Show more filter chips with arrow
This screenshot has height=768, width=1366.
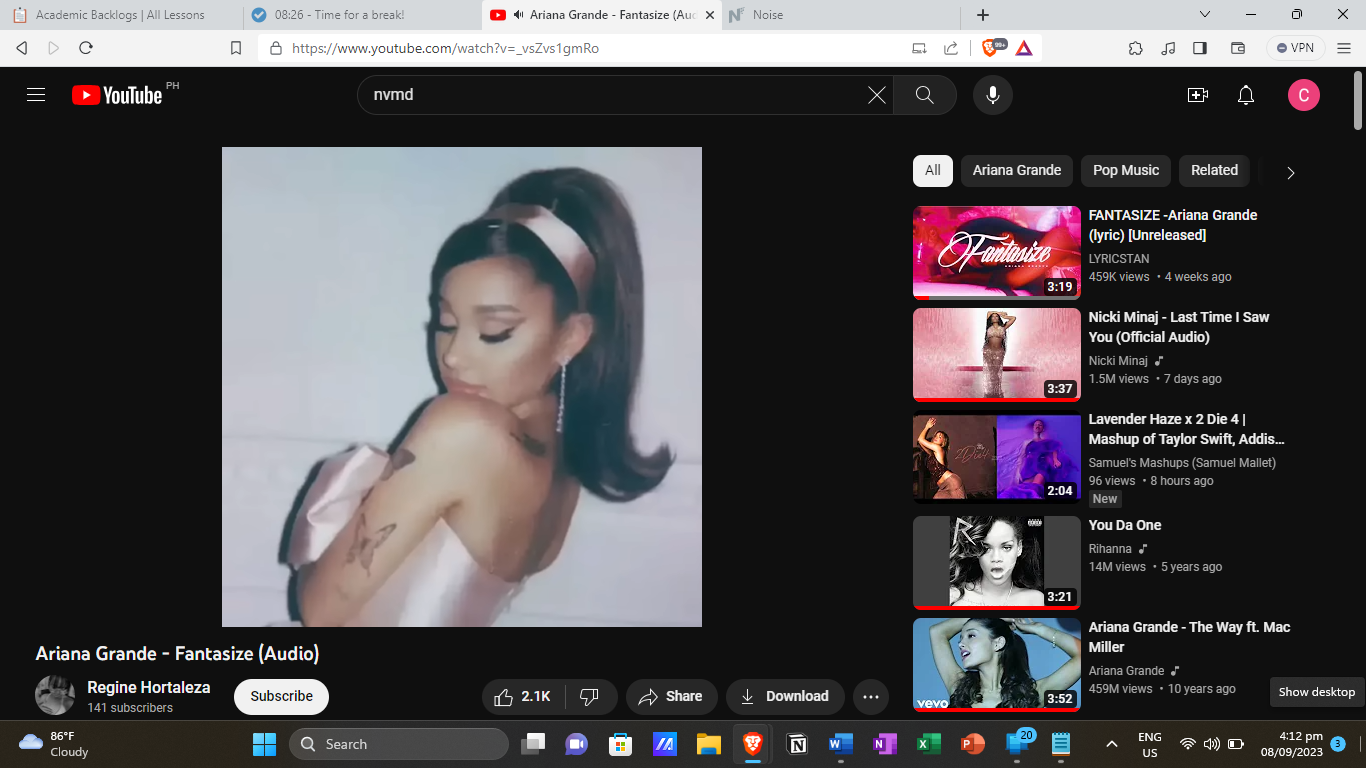[1290, 172]
